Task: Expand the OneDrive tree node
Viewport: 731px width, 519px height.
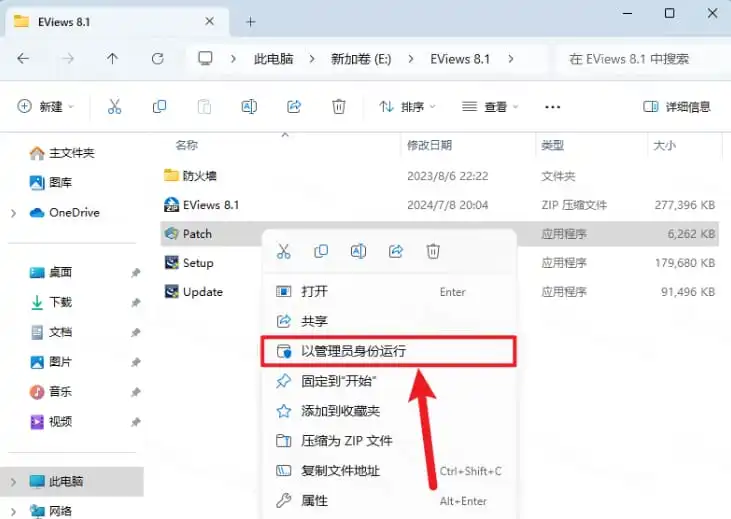Action: 14,213
